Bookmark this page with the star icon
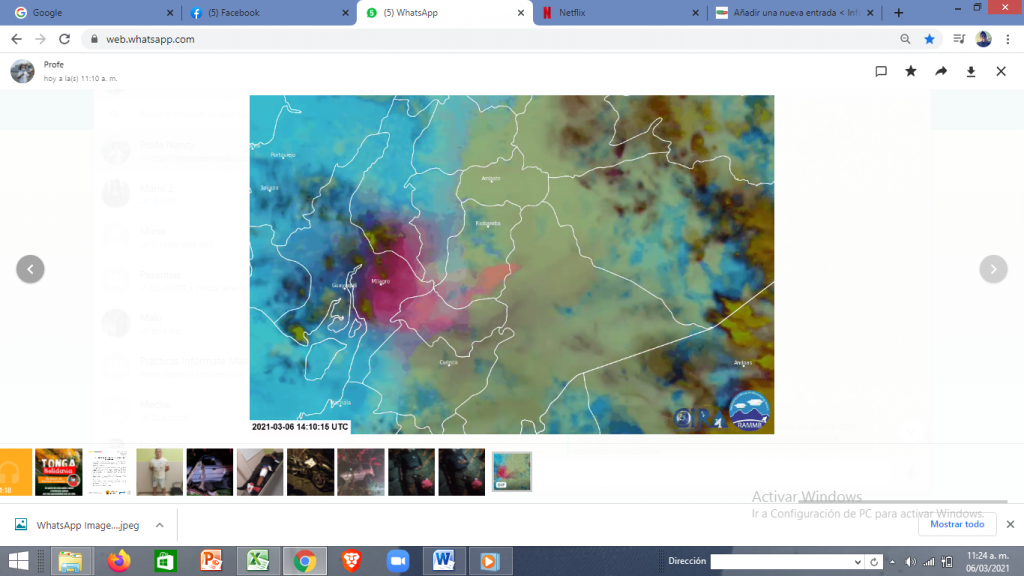This screenshot has height=576, width=1024. pos(929,39)
